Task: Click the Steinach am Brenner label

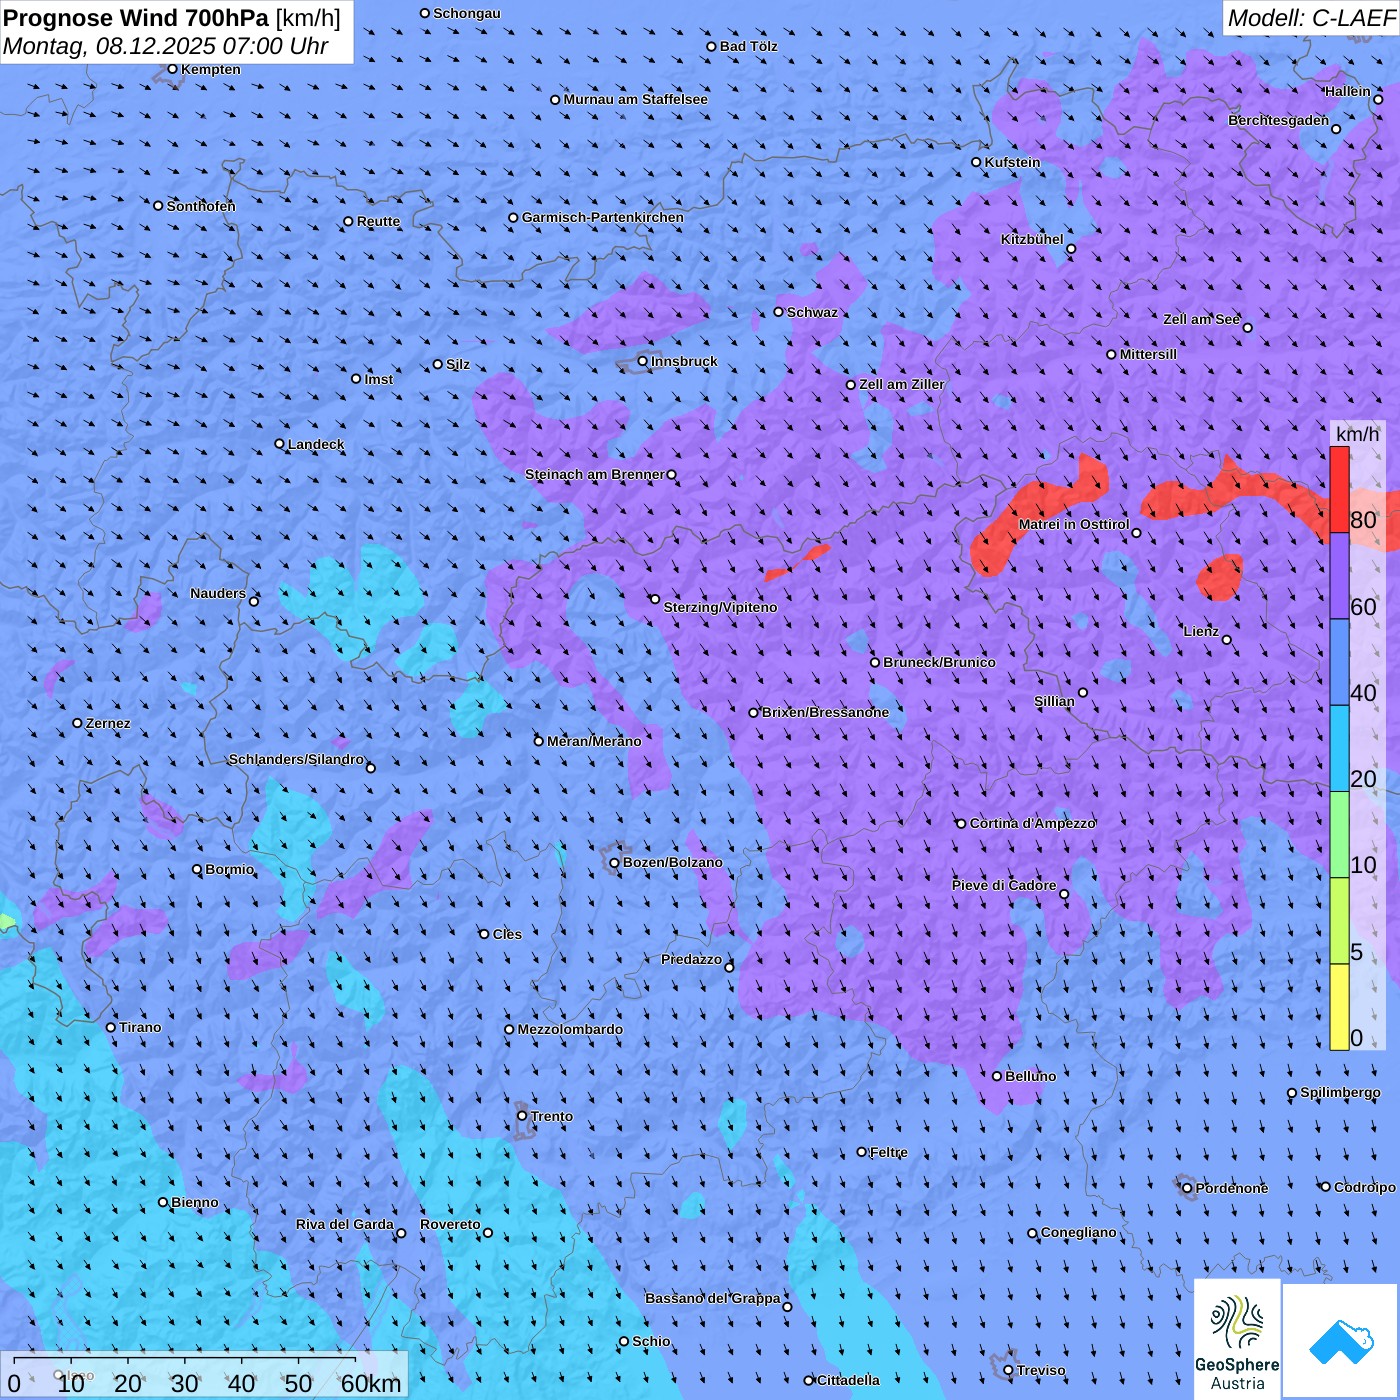Action: pyautogui.click(x=595, y=474)
